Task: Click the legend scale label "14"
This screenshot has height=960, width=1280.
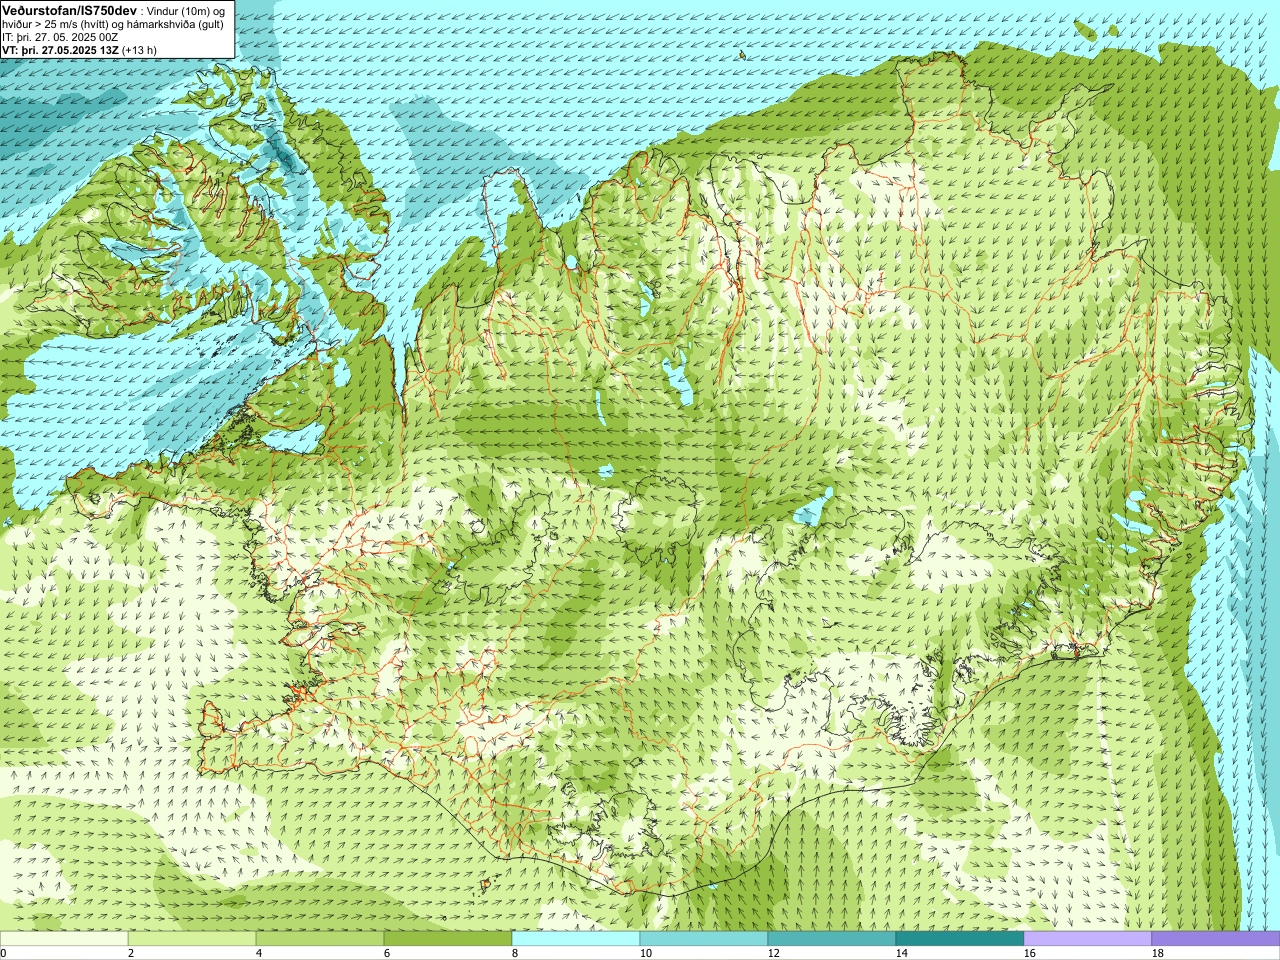Action: click(x=902, y=953)
